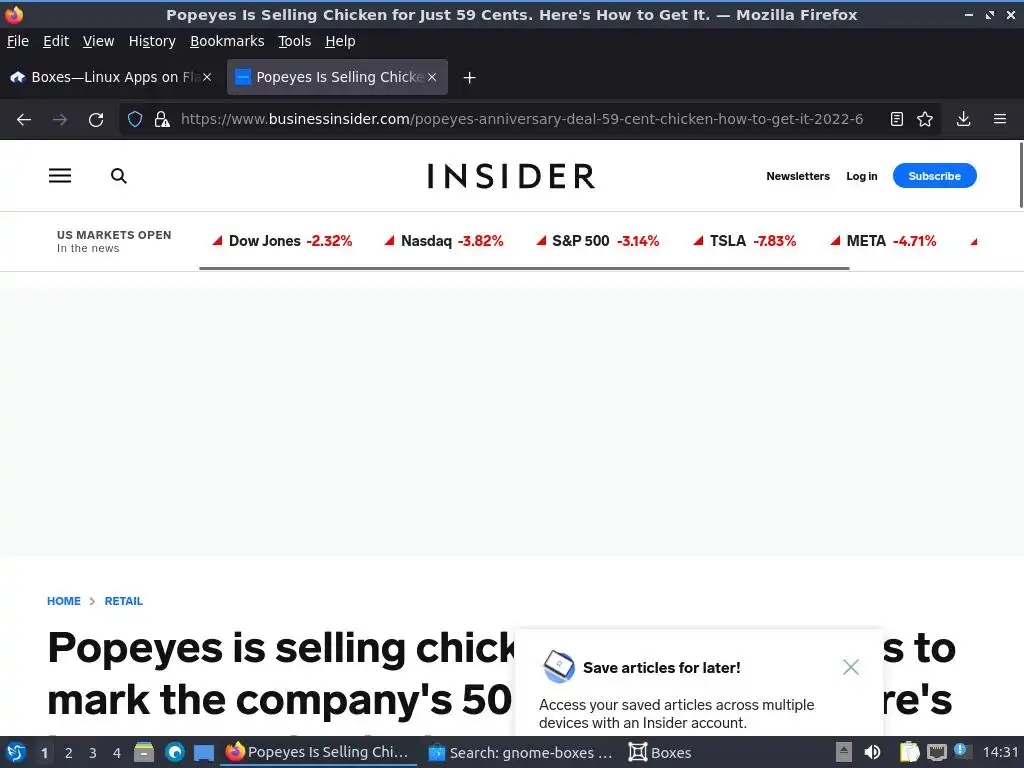This screenshot has width=1024, height=768.
Task: Click the market ticker horizontal scrollbar
Action: (x=524, y=268)
